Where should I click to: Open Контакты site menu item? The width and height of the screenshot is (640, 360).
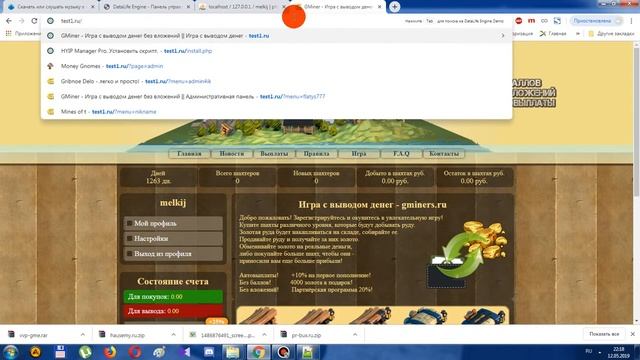(x=444, y=154)
